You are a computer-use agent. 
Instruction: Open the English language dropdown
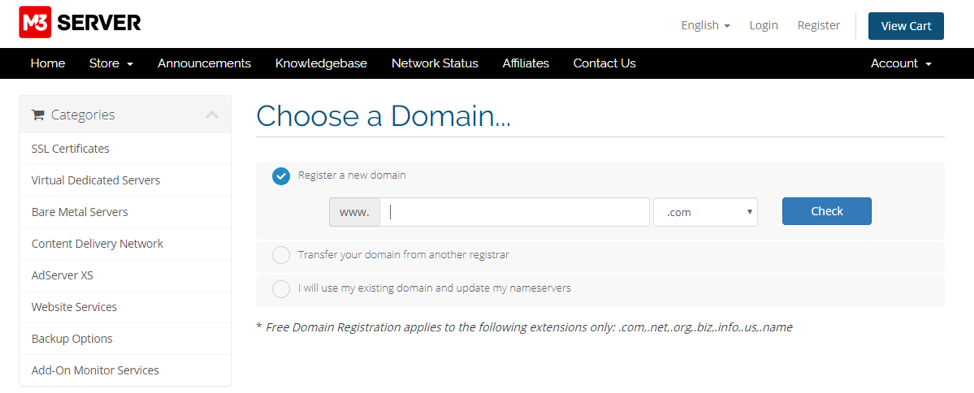(706, 25)
